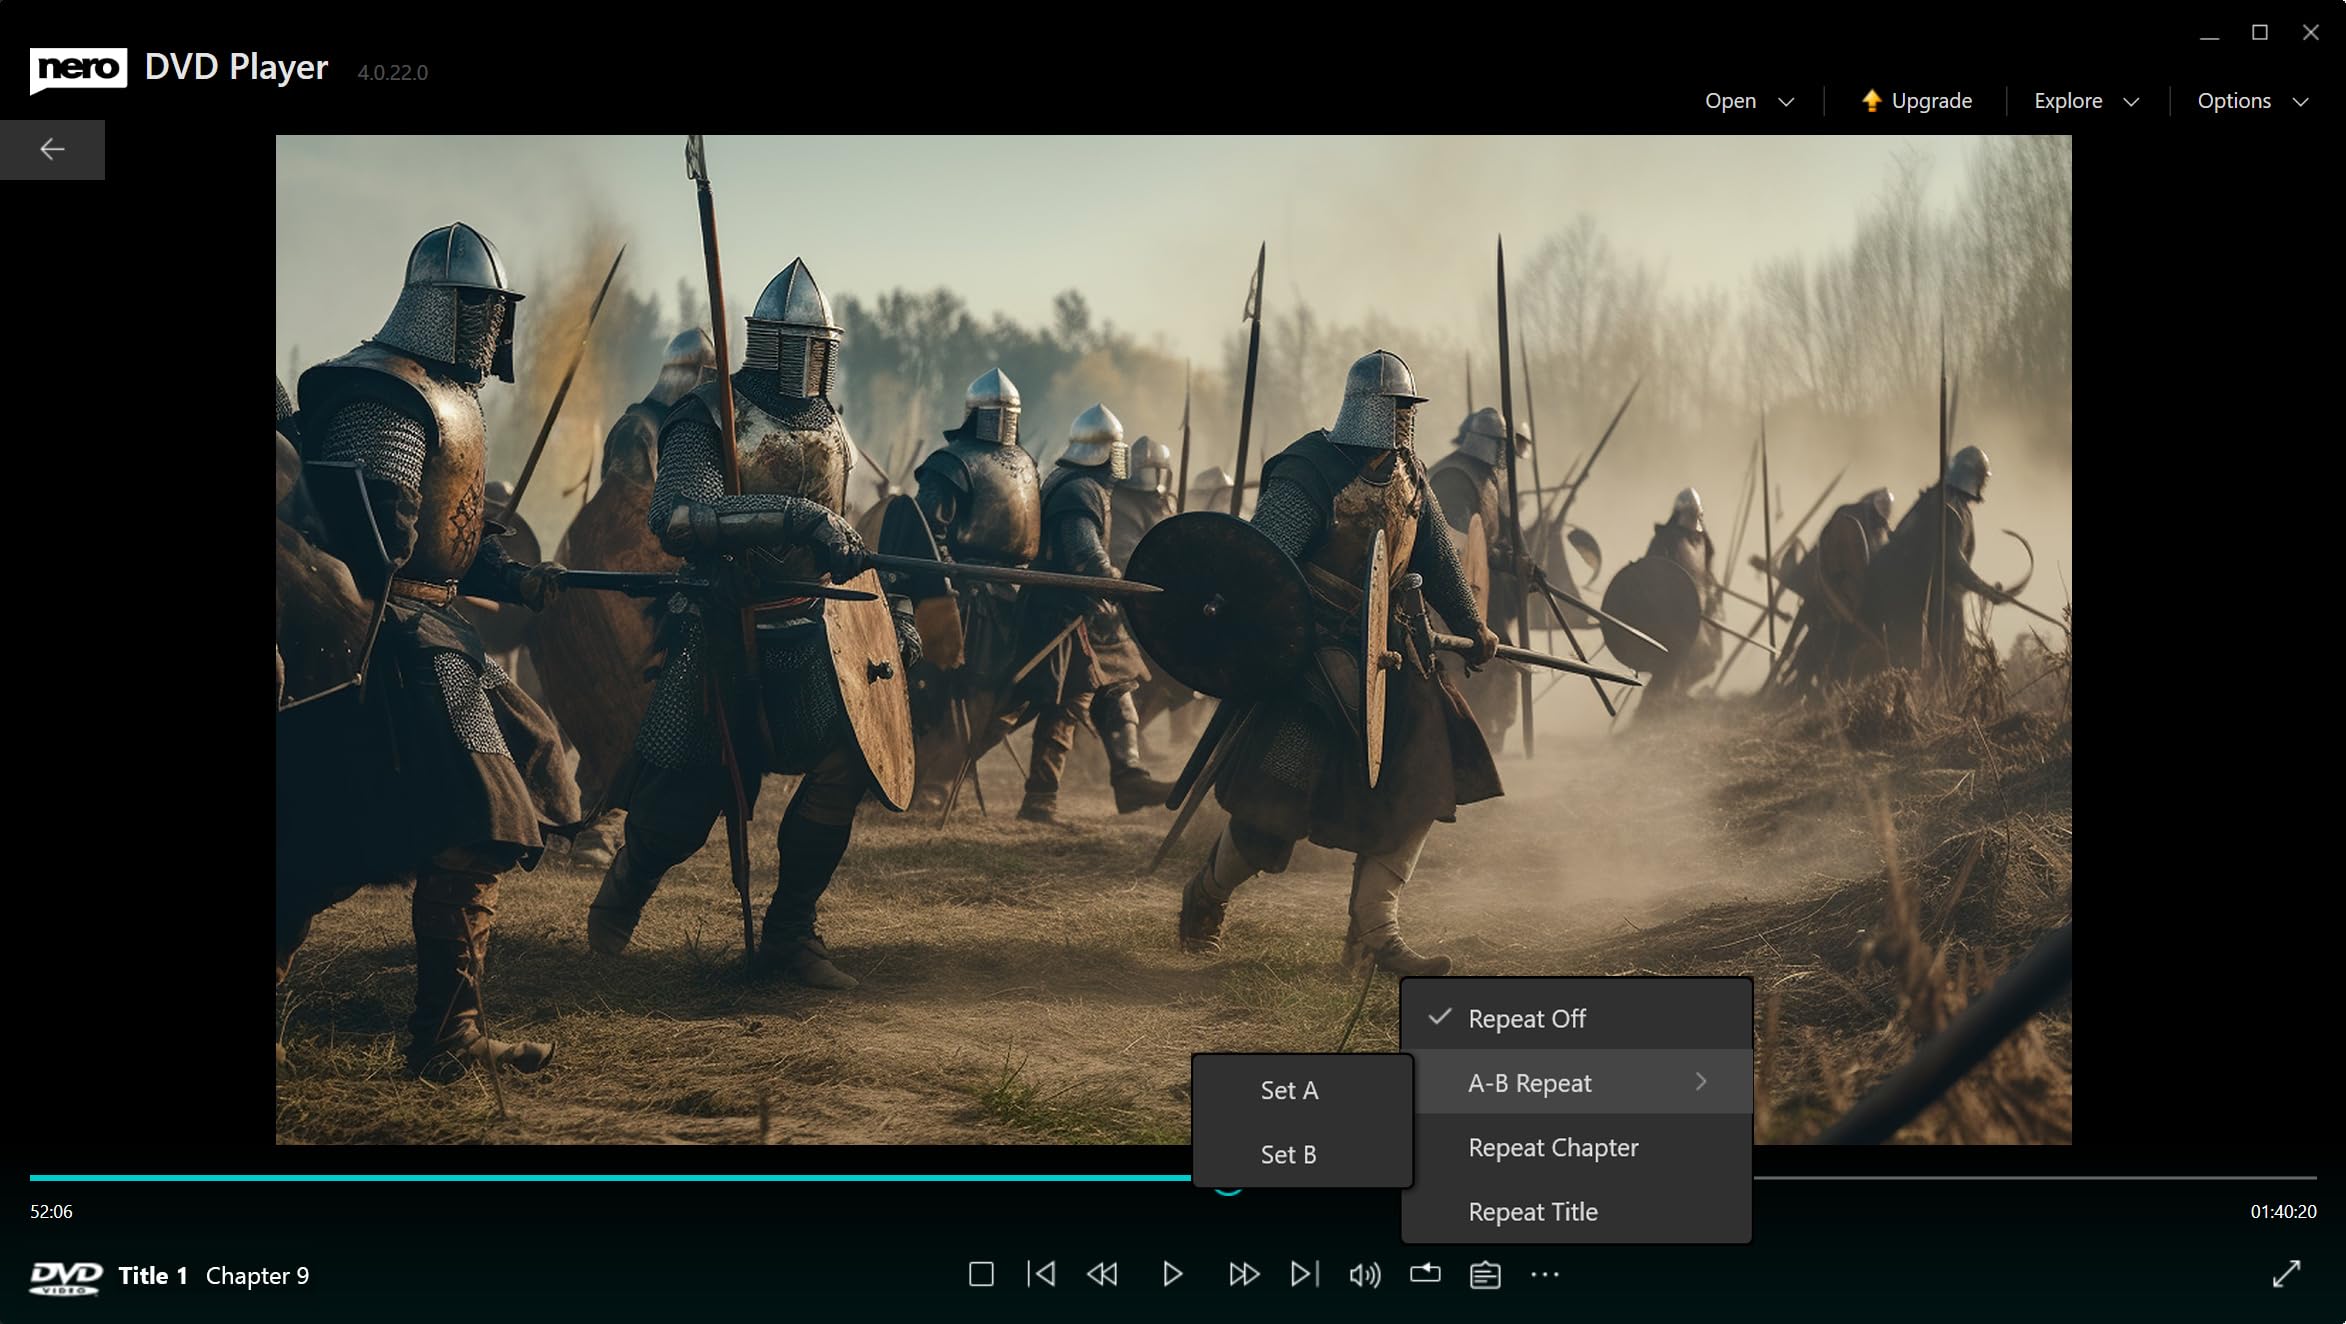Skip to next chapter
2346x1324 pixels.
coord(1304,1274)
